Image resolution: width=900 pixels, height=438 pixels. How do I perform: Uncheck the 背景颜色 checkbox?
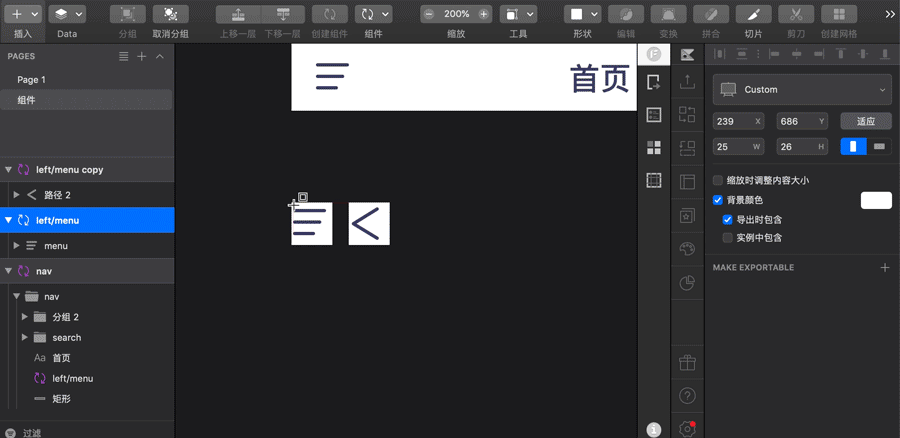tap(717, 200)
